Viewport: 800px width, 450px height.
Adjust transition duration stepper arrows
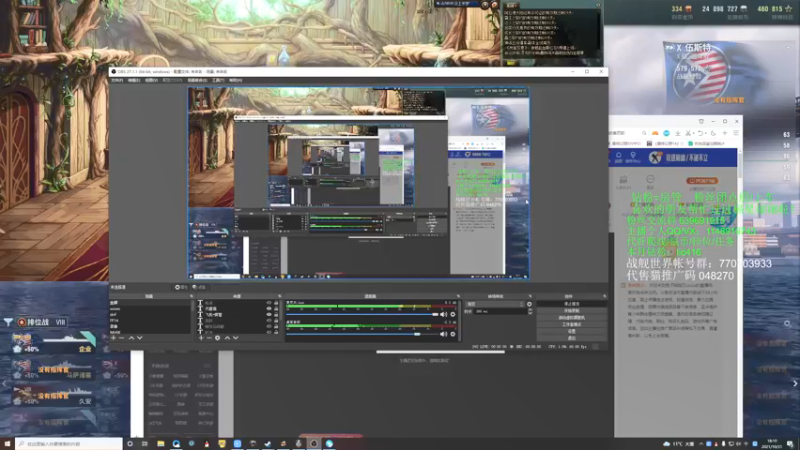click(x=530, y=311)
